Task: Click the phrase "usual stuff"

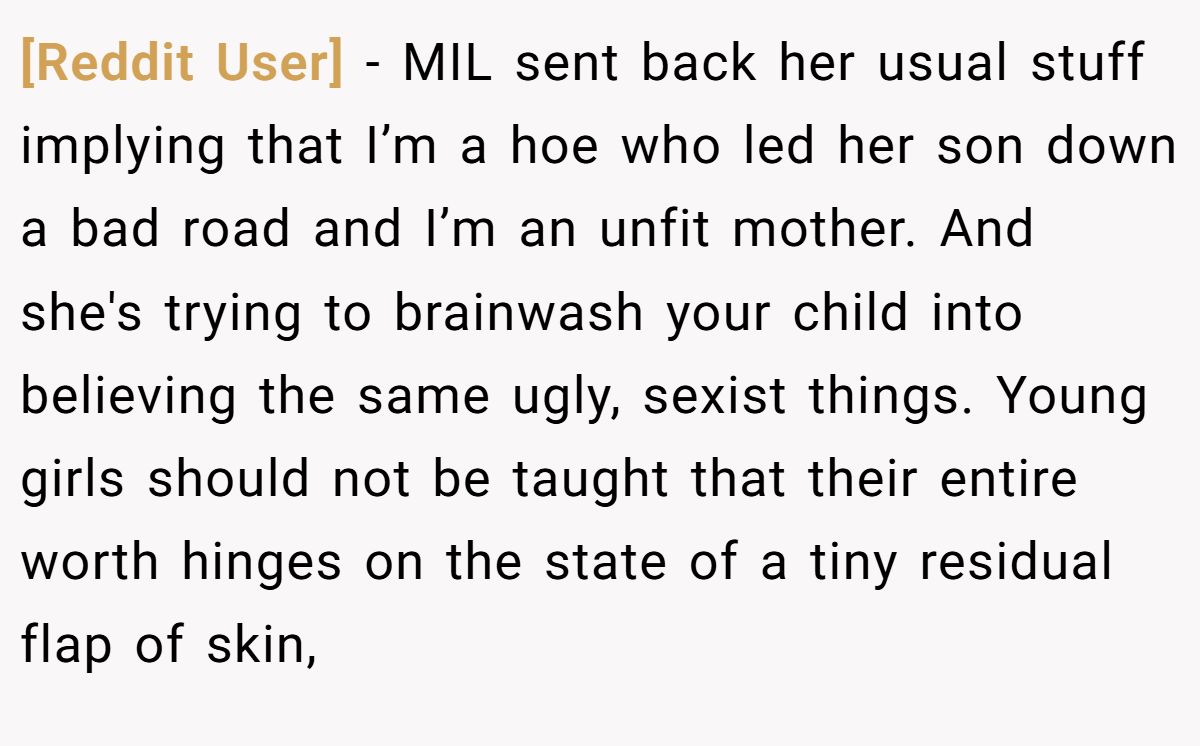Action: click(x=1011, y=62)
